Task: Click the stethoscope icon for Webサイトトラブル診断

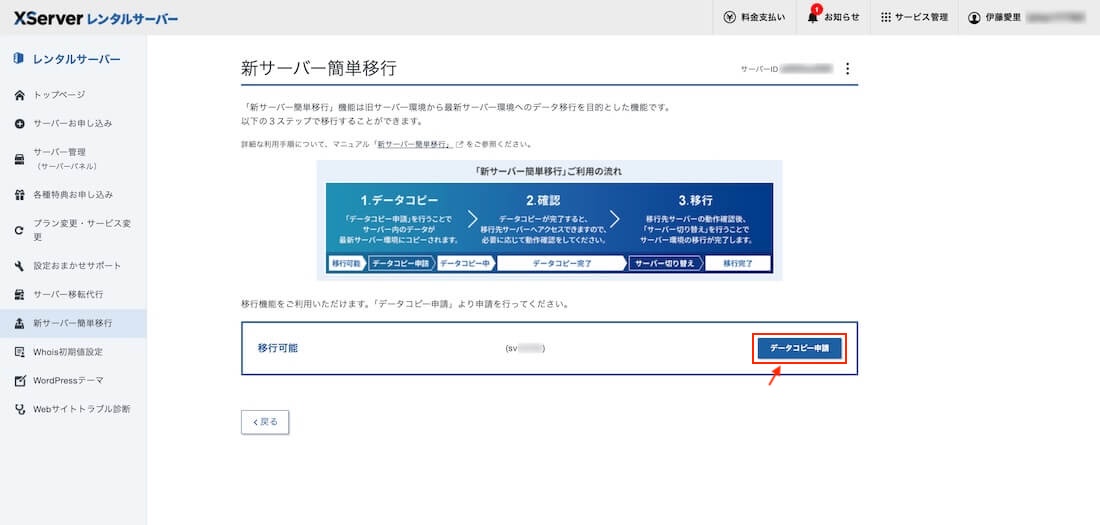Action: (20, 409)
